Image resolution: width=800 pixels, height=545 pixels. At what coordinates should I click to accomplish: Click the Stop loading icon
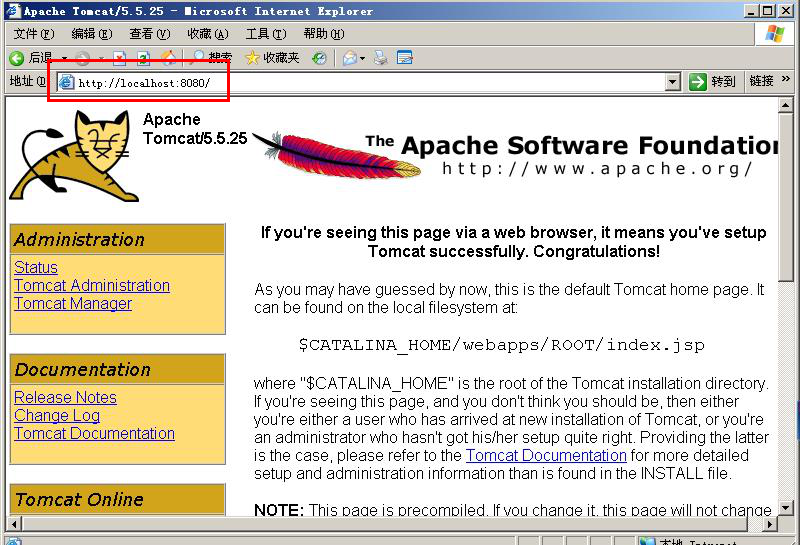tap(119, 58)
